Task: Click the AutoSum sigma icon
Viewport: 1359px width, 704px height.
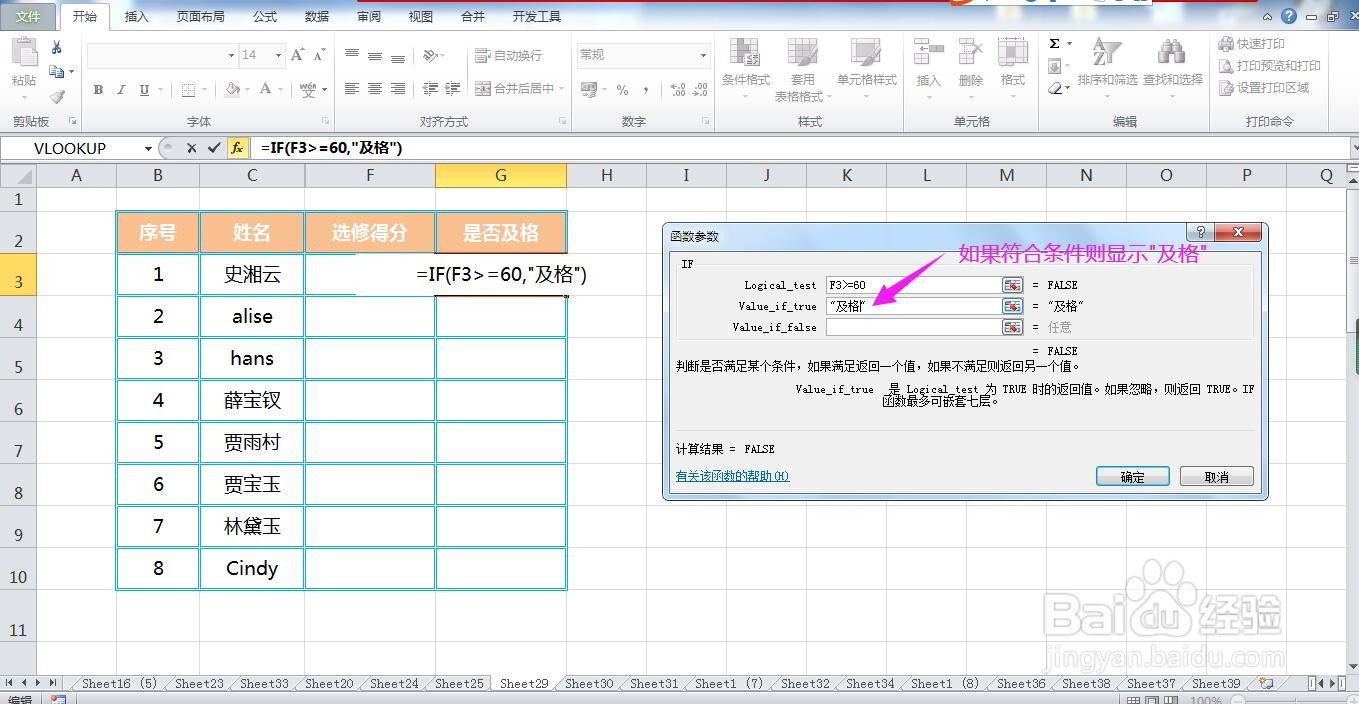Action: pyautogui.click(x=1055, y=44)
